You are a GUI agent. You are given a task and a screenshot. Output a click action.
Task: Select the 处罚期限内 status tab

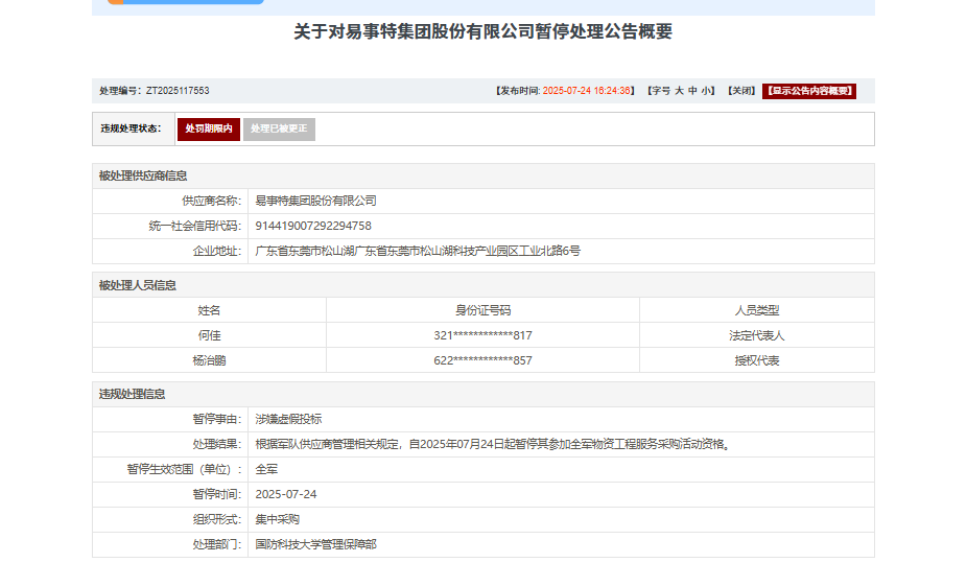click(209, 129)
